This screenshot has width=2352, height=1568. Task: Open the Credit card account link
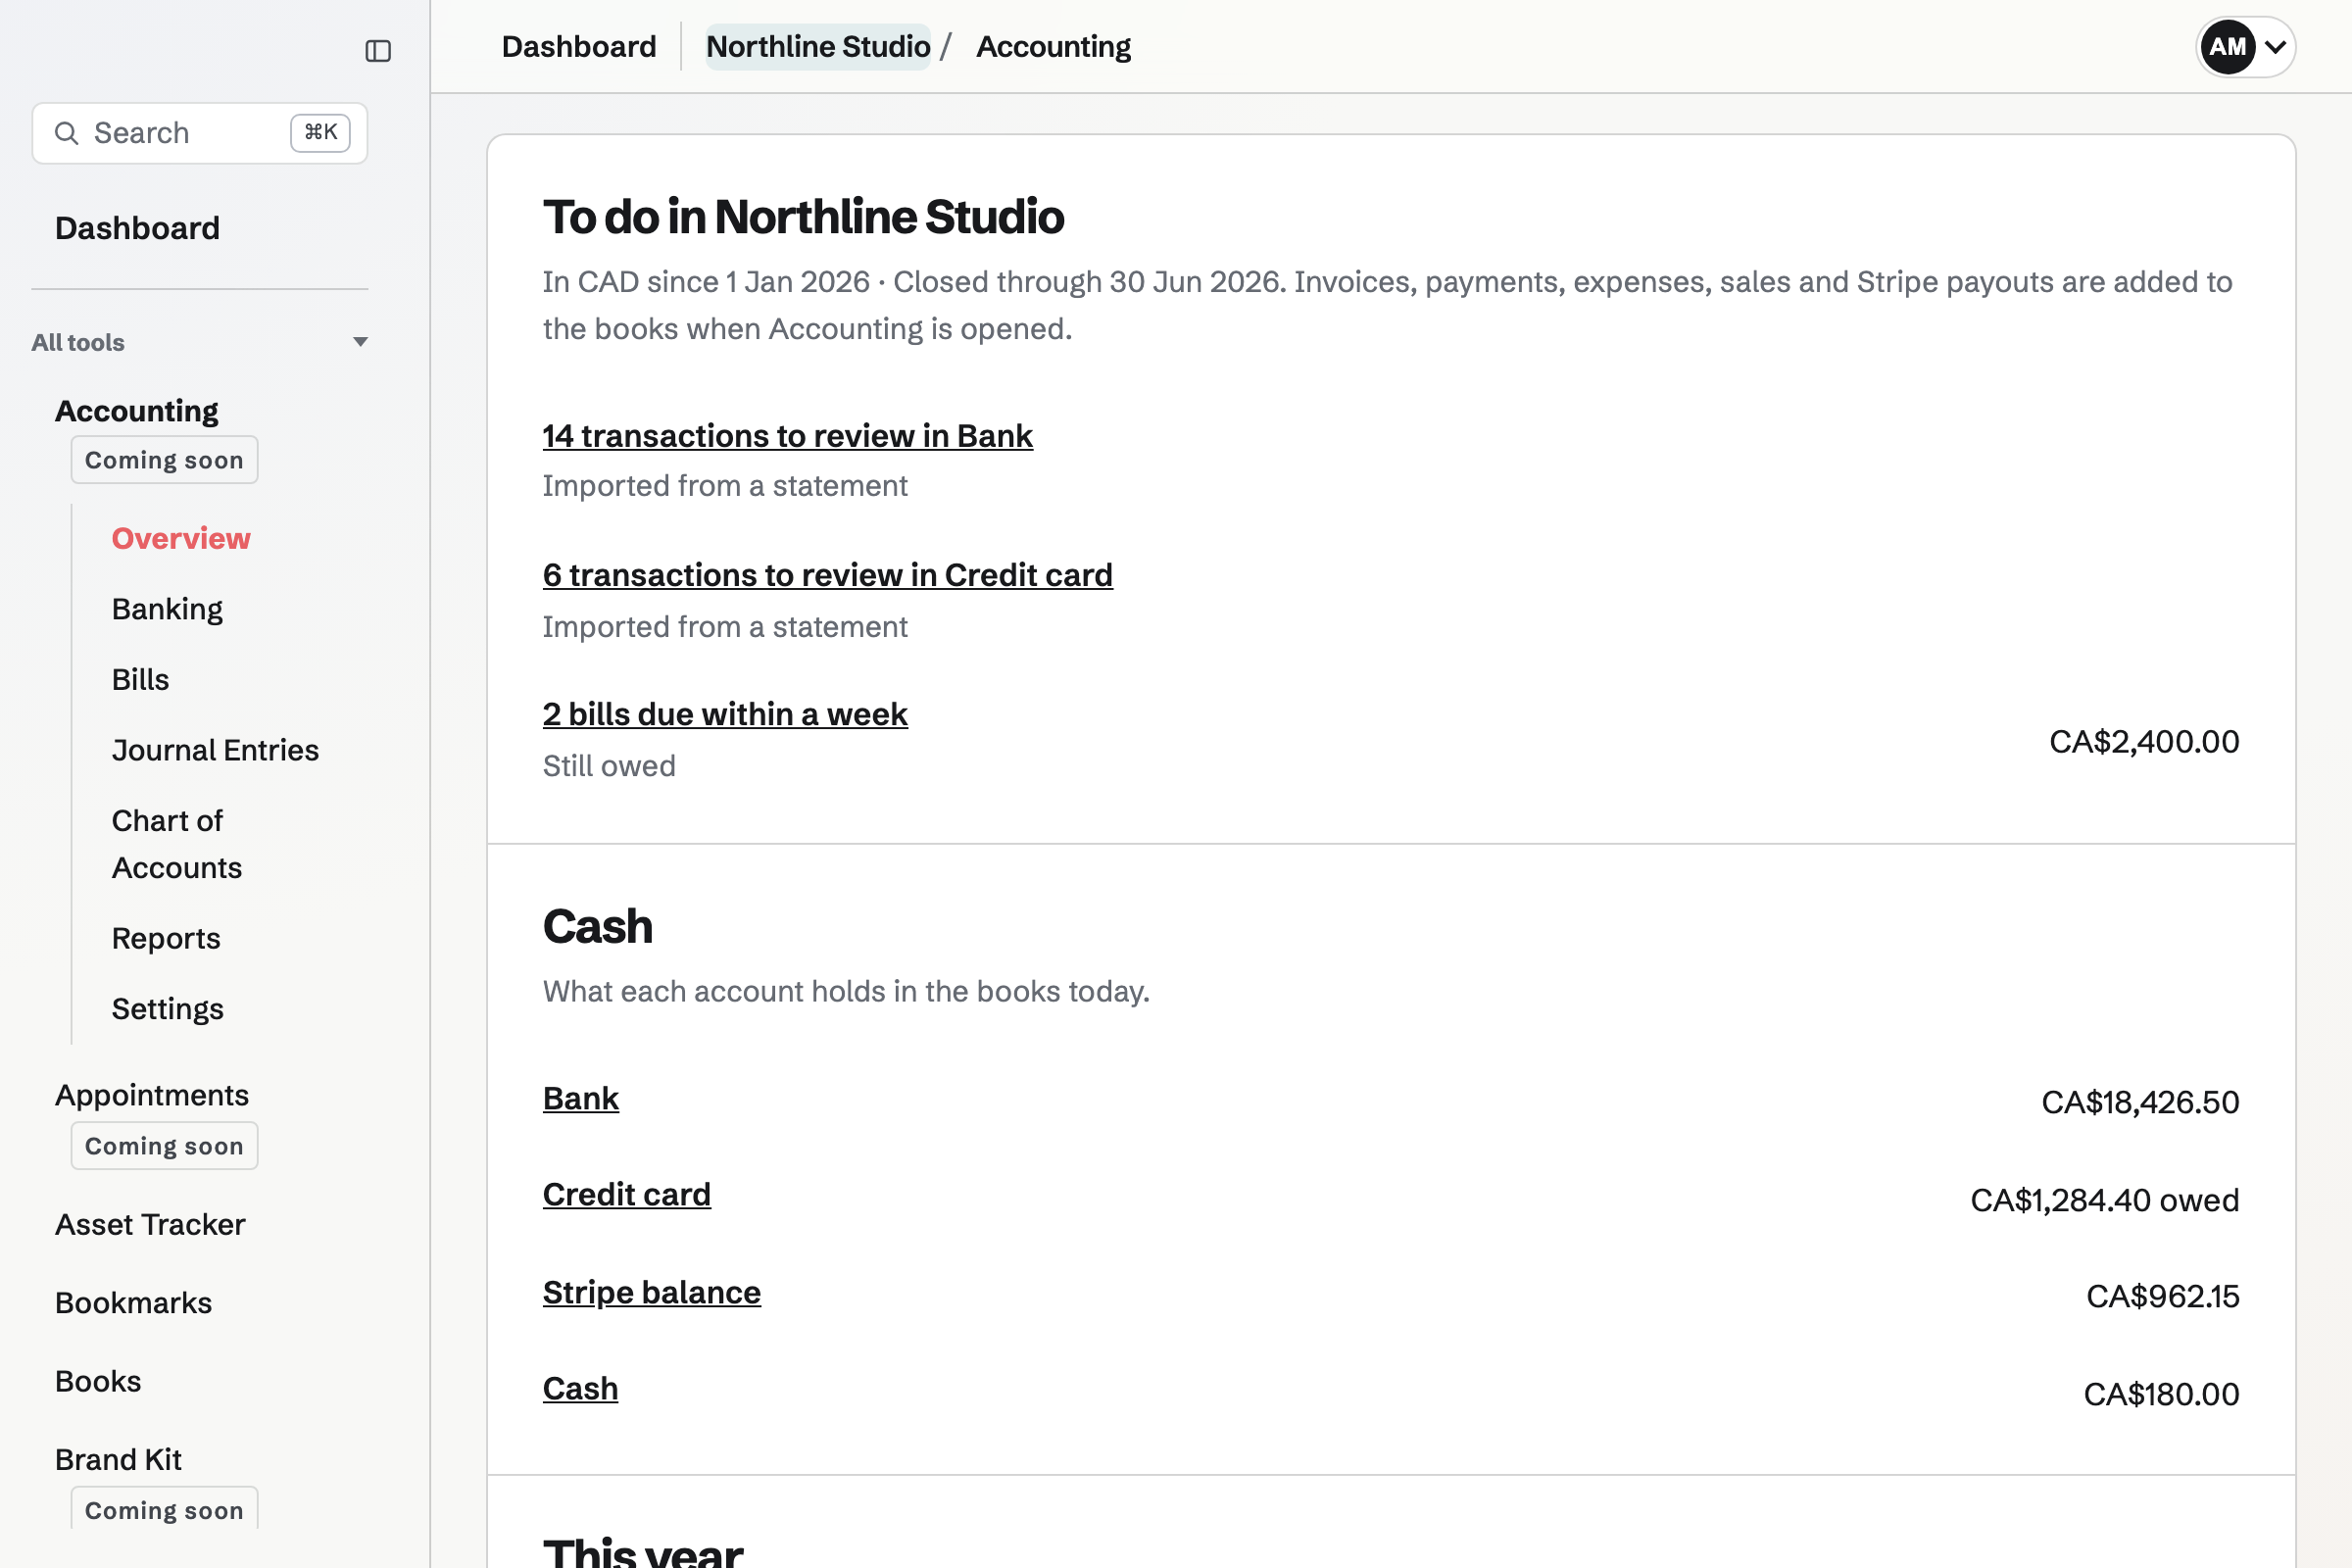click(627, 1194)
